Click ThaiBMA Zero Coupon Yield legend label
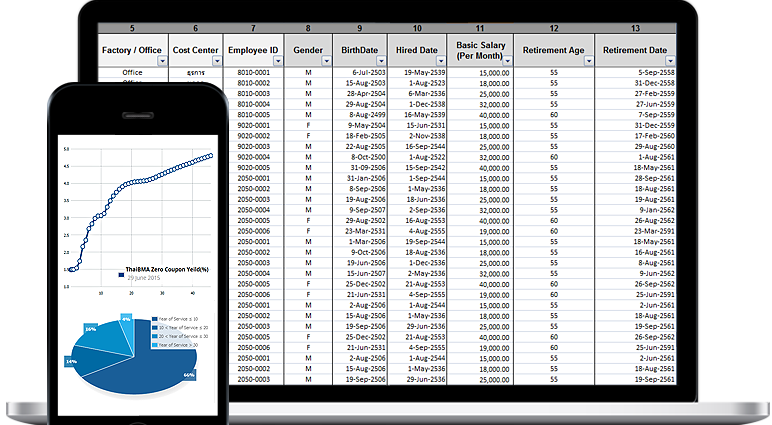This screenshot has width=772, height=425. point(167,269)
